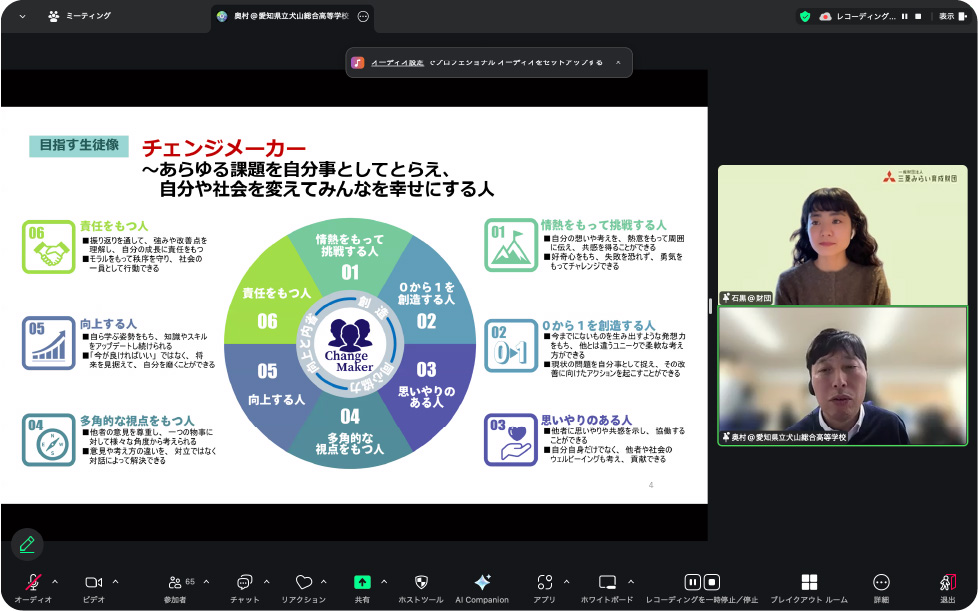Click the green annotation pencil button
Screen dimensions: 978x611
pyautogui.click(x=27, y=544)
